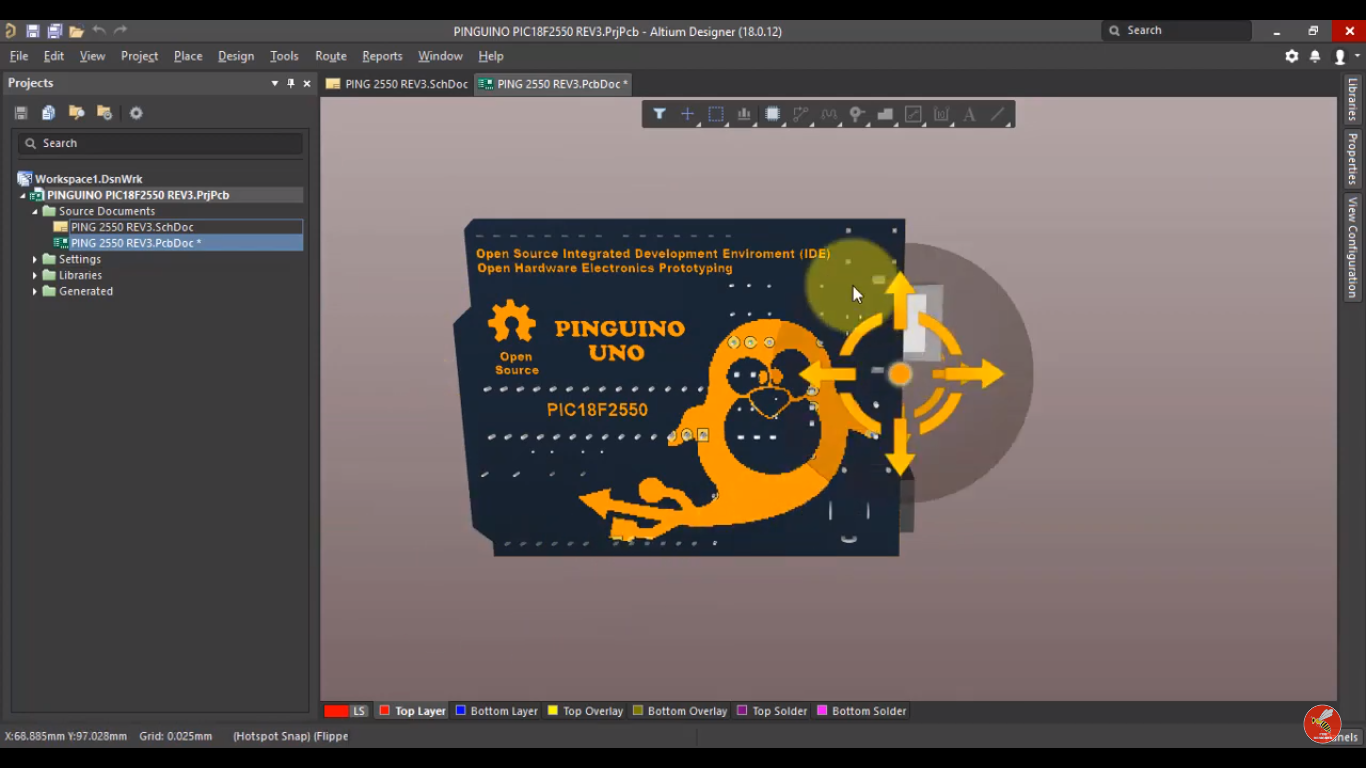Select the Bottom Overlay layer tab
Image resolution: width=1366 pixels, height=768 pixels.
click(679, 711)
